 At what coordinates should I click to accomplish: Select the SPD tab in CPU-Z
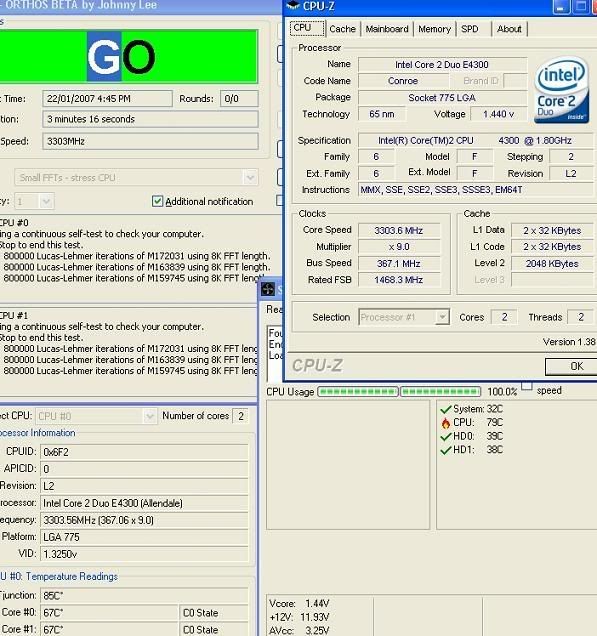click(x=470, y=29)
